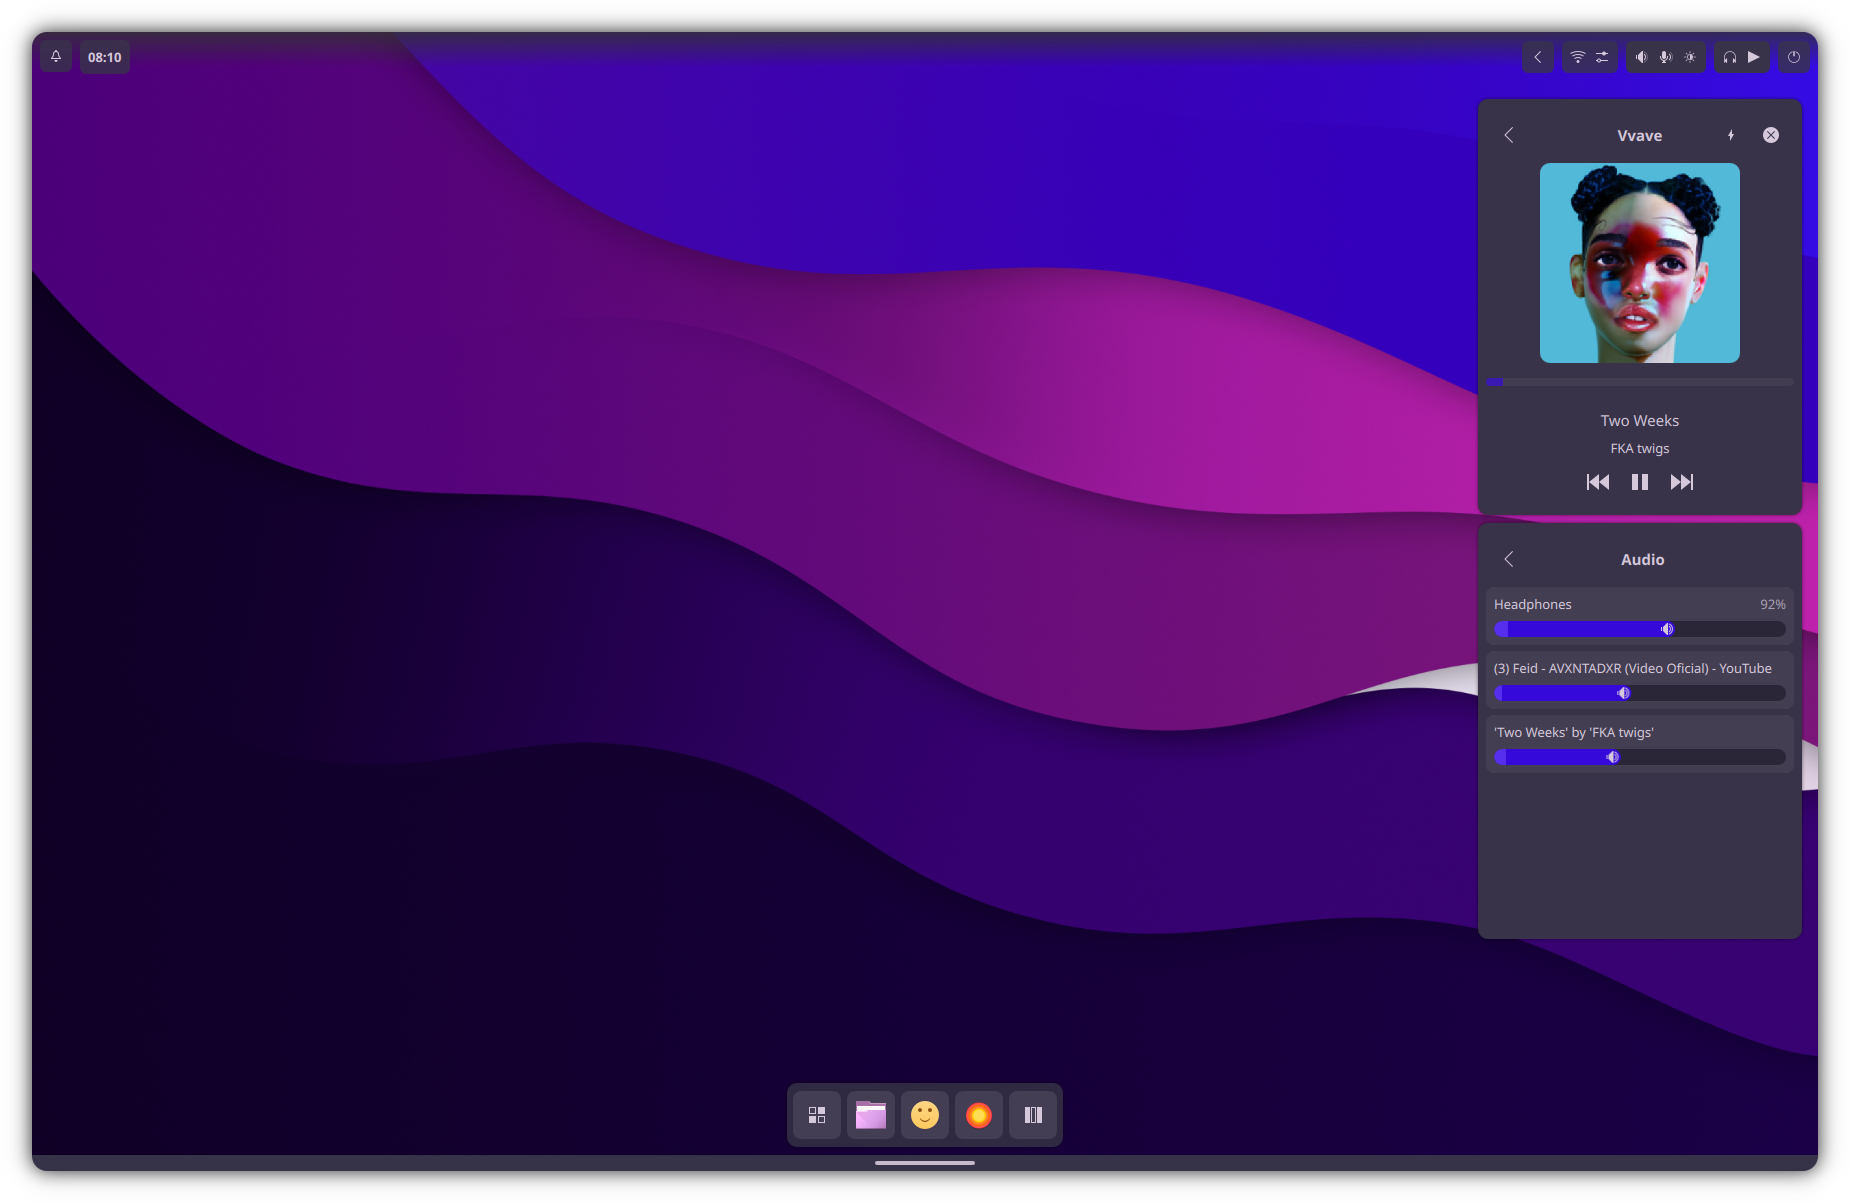Click the 08:10 clock in top bar
Screen dimensions: 1850x1203
click(x=104, y=57)
